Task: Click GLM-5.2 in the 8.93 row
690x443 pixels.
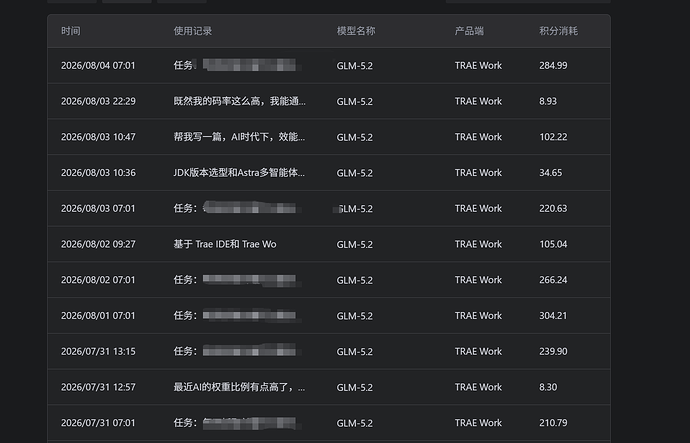Action: (355, 102)
